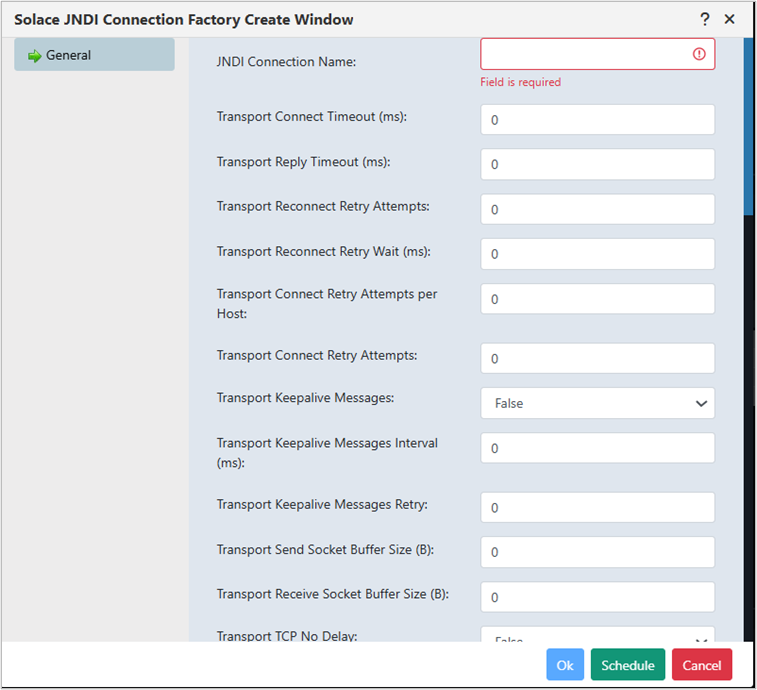This screenshot has width=757, height=690.
Task: Open Transport TCP No Delay dropdown
Action: coord(597,634)
